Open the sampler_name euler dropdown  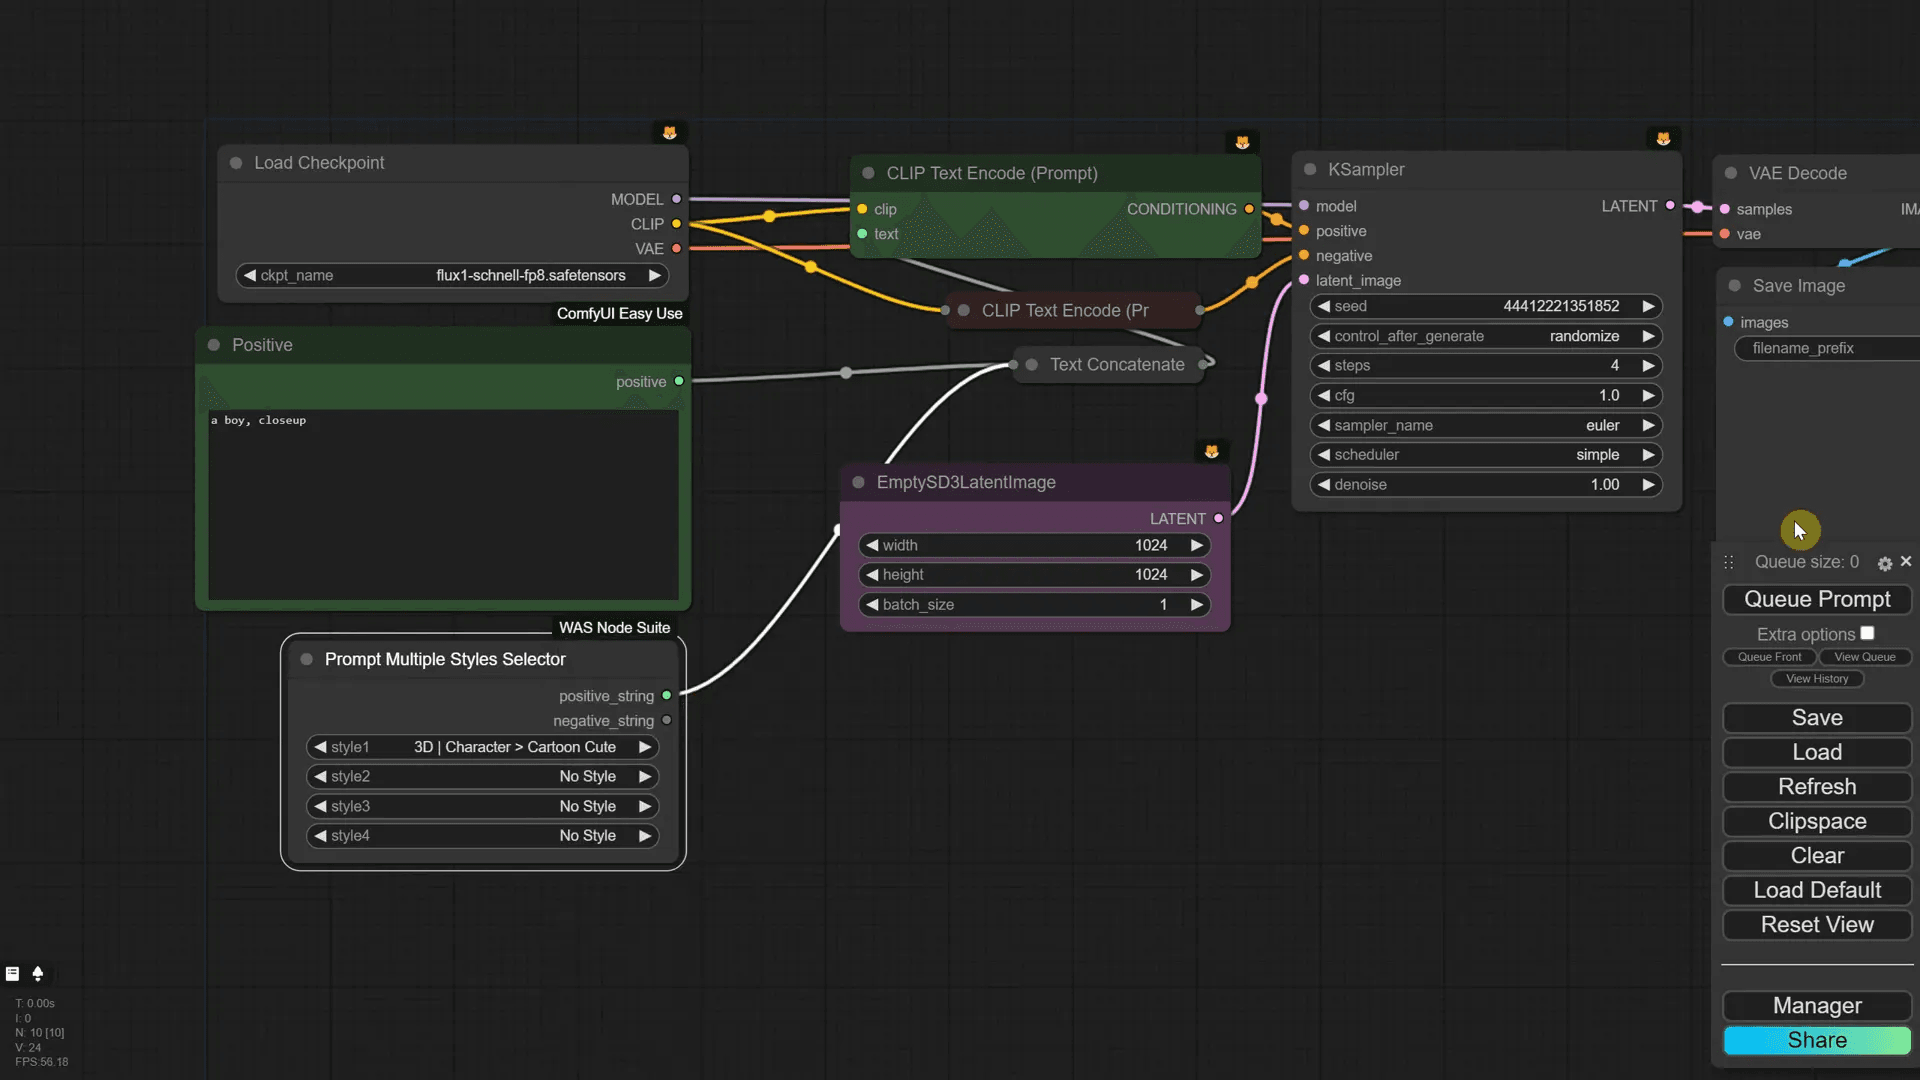pyautogui.click(x=1485, y=425)
